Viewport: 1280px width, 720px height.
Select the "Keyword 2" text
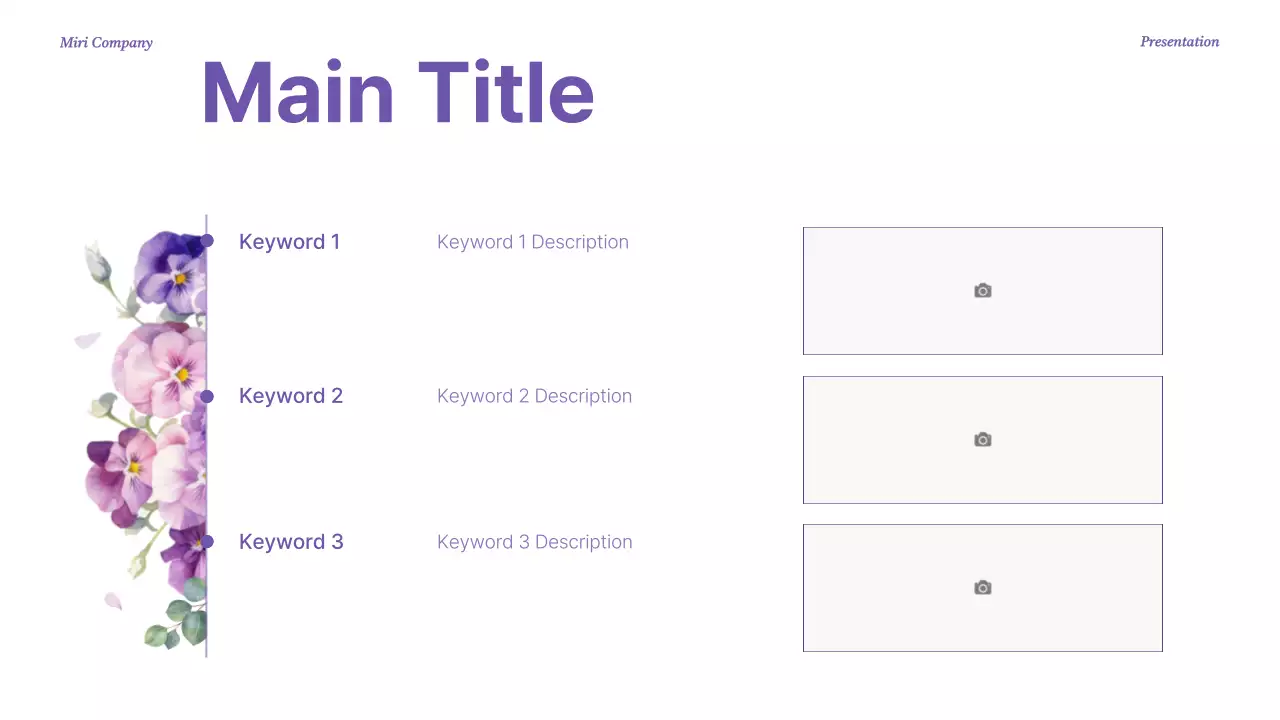(x=291, y=396)
